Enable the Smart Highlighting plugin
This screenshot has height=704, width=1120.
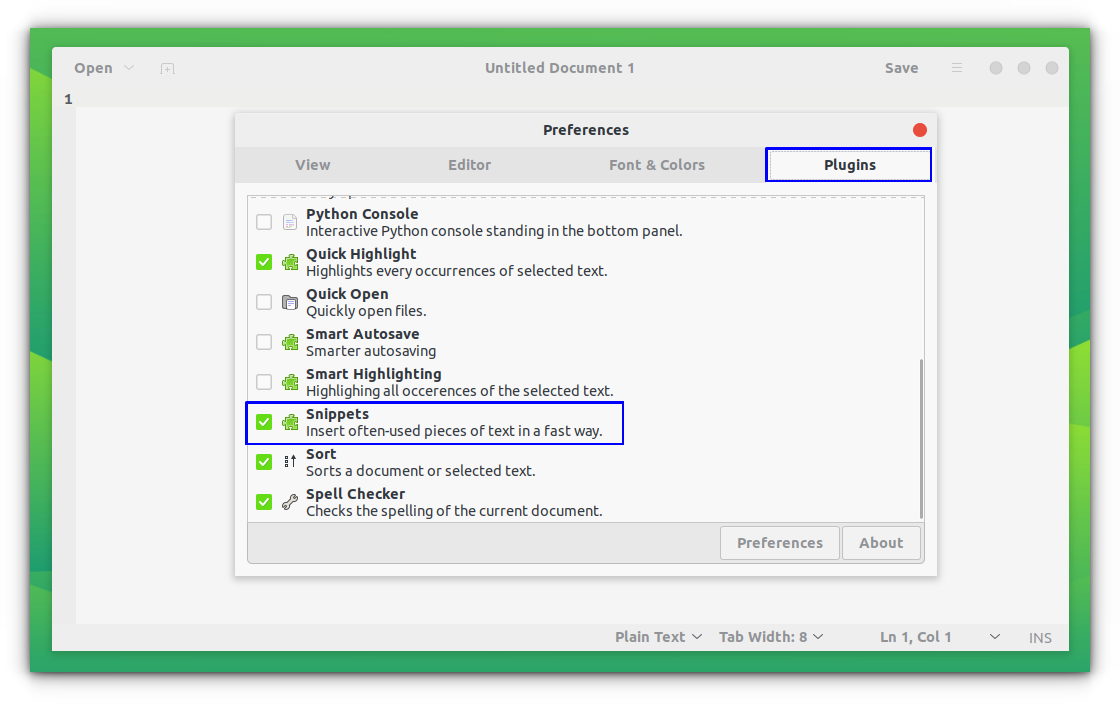(264, 381)
